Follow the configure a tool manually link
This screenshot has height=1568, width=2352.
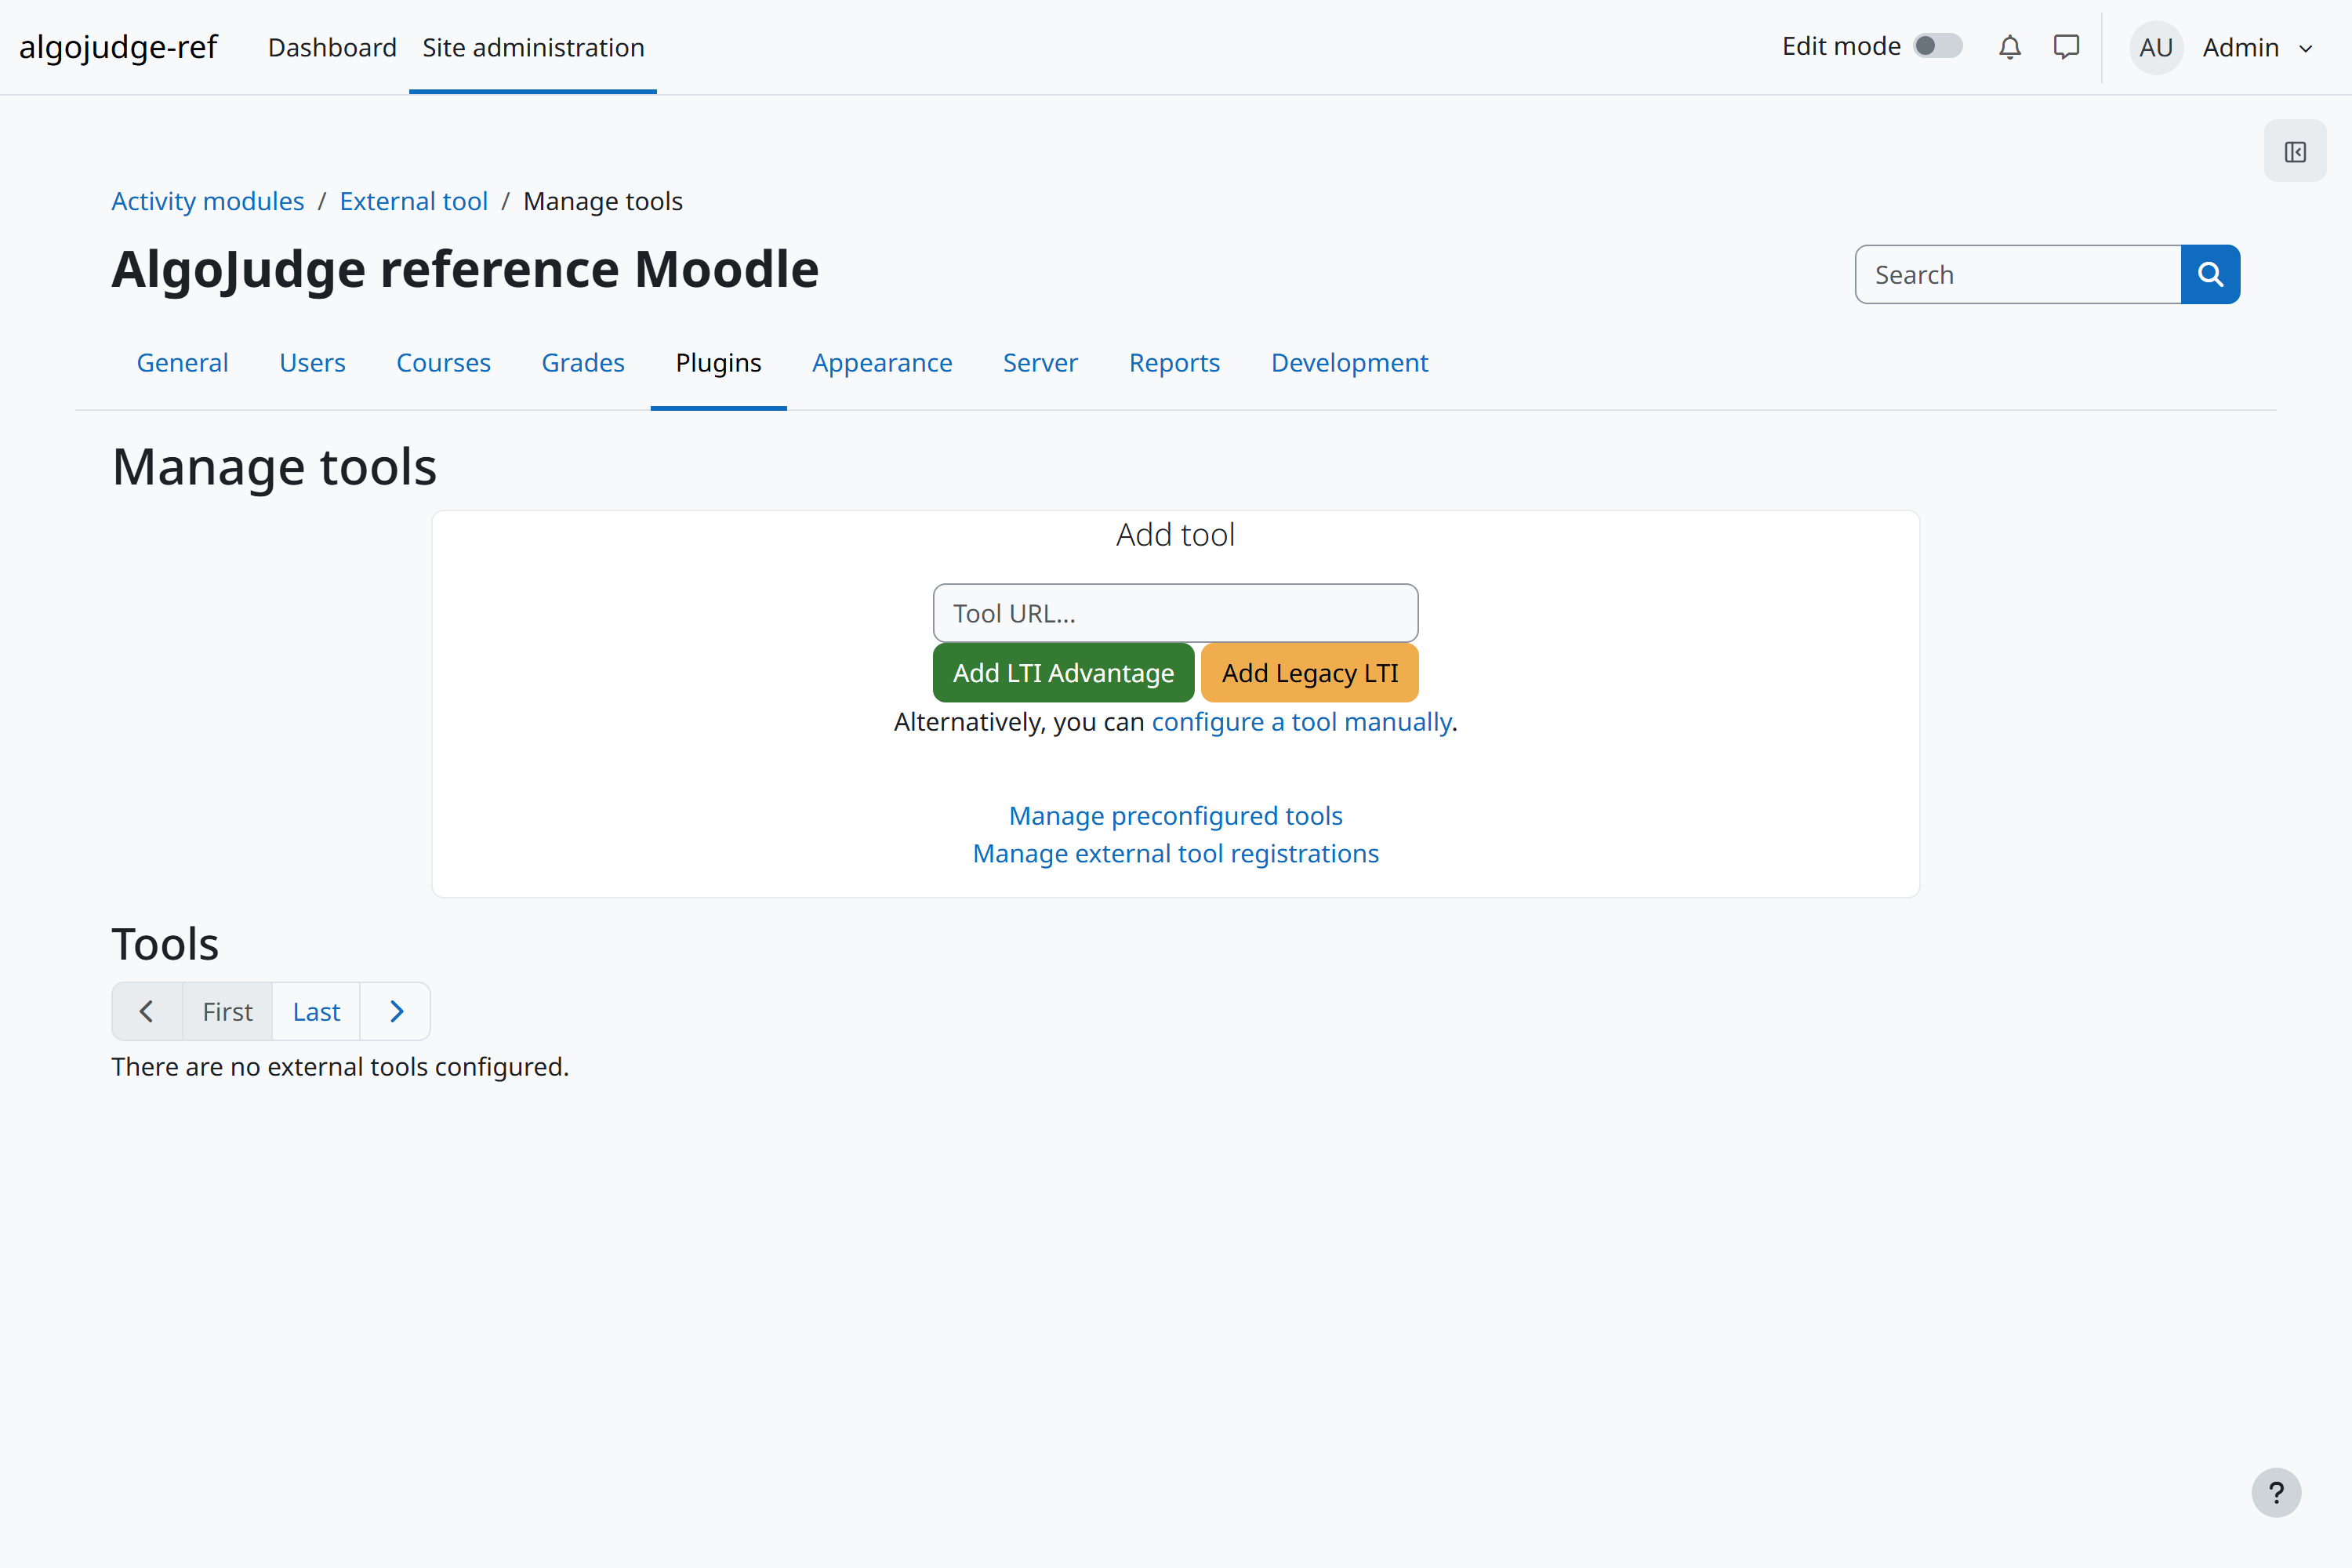[1302, 721]
